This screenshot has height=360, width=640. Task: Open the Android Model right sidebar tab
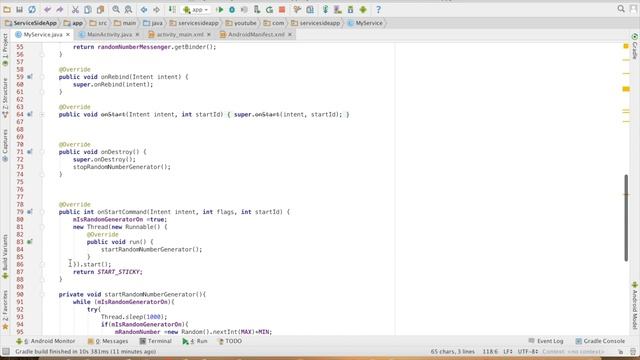(635, 306)
